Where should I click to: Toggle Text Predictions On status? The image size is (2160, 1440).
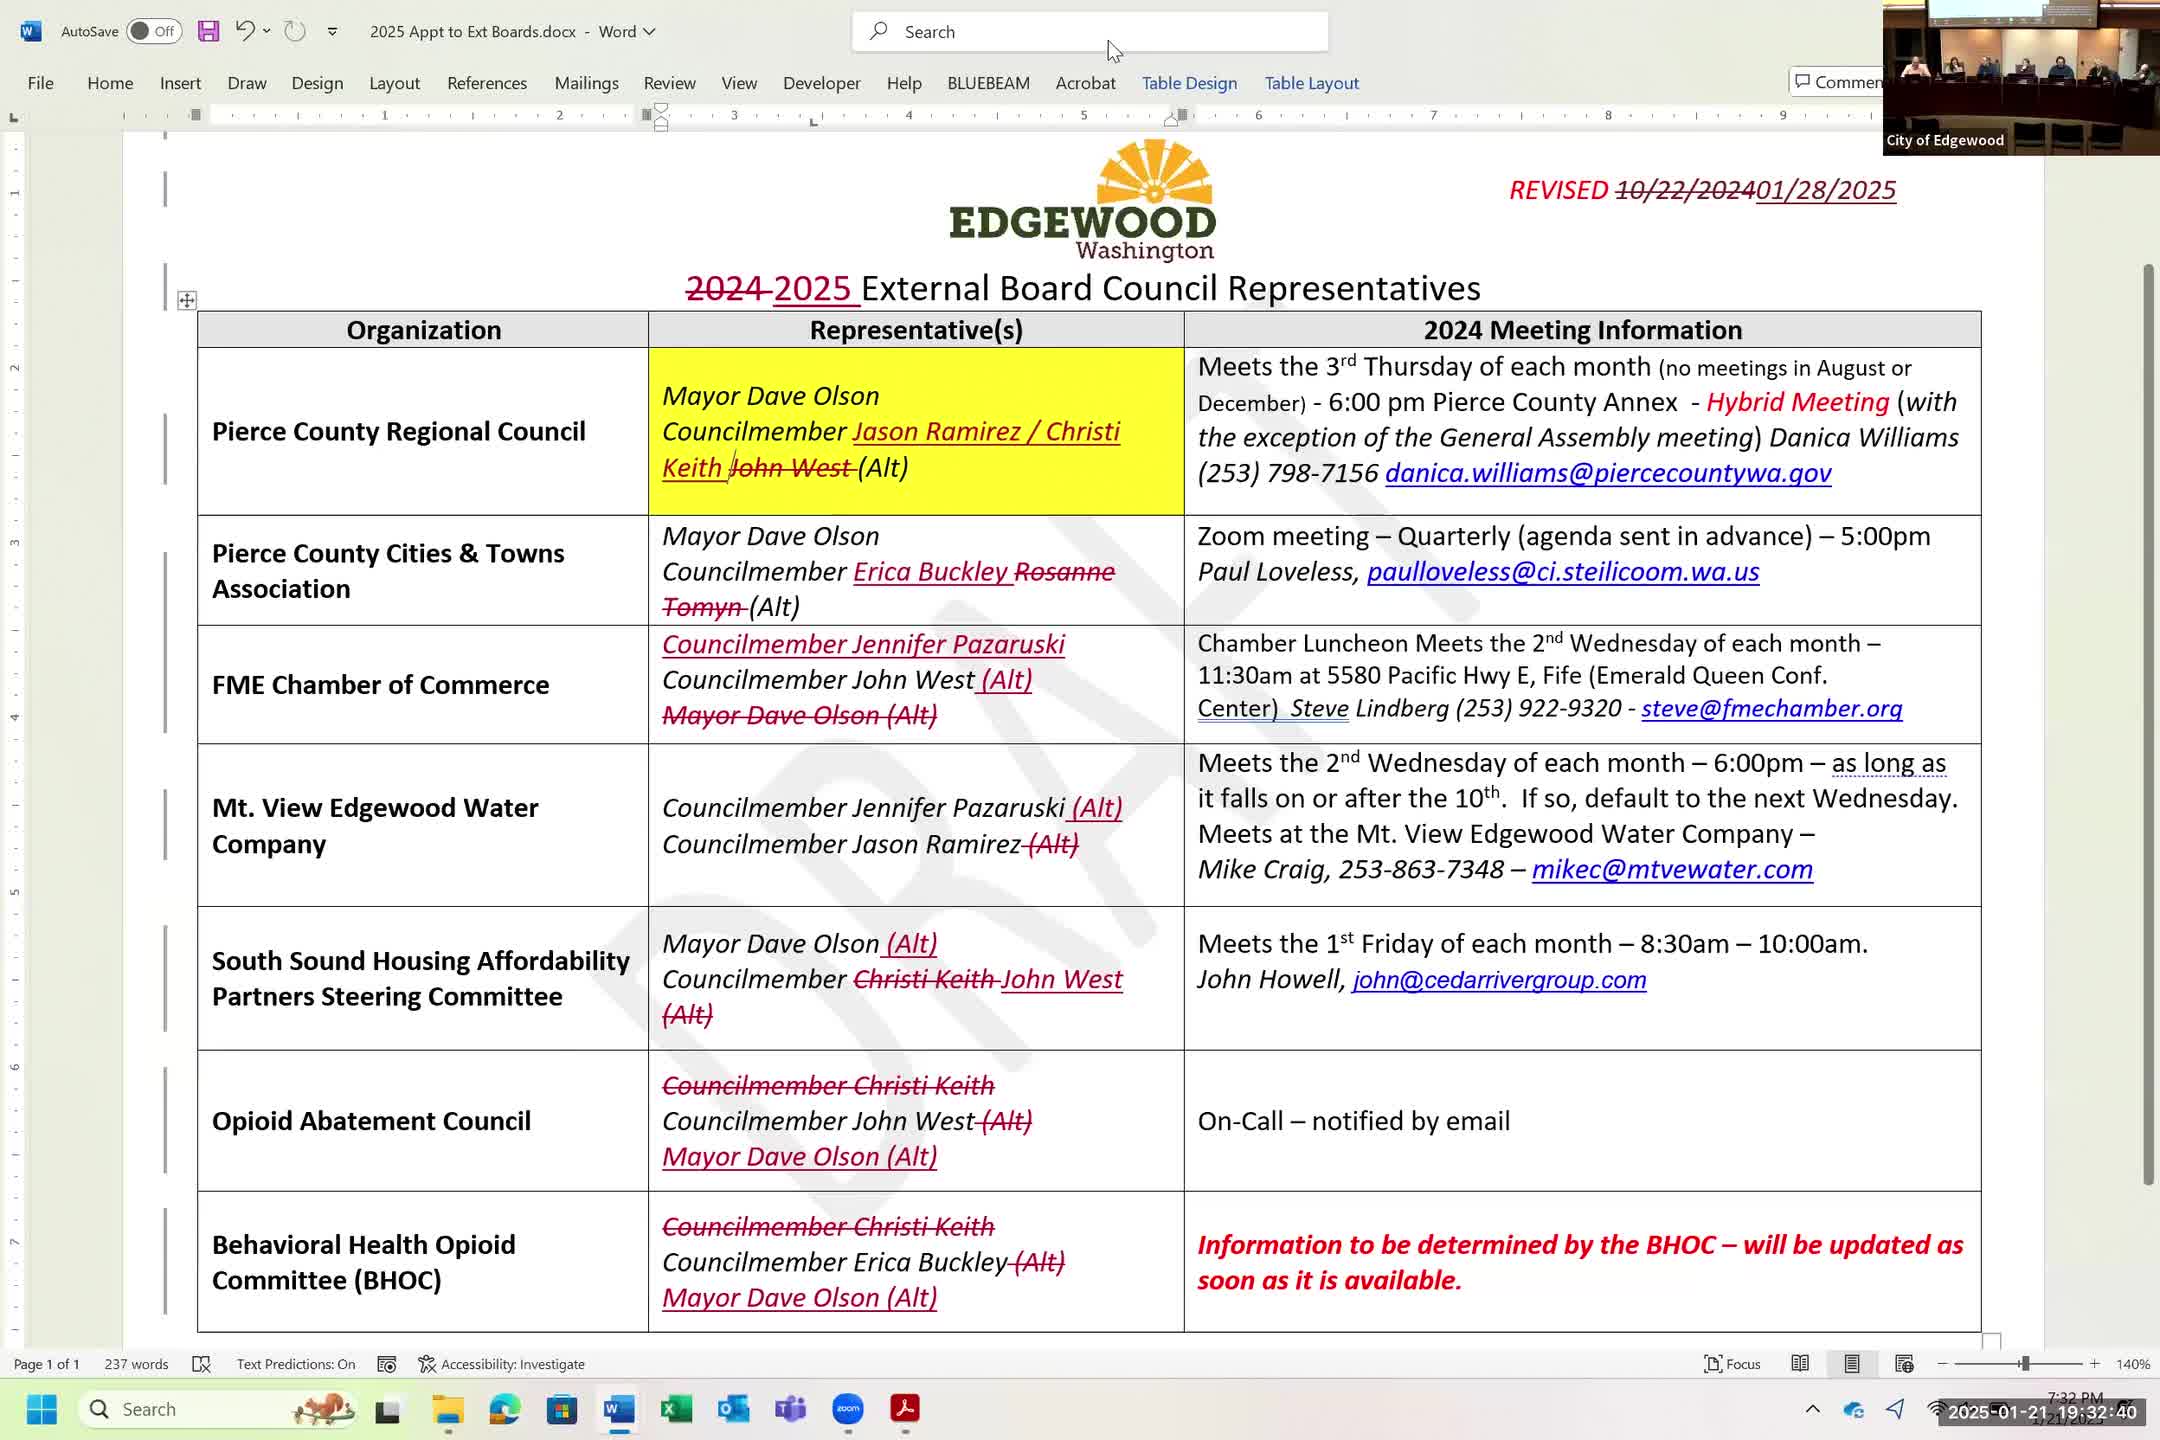(x=296, y=1364)
